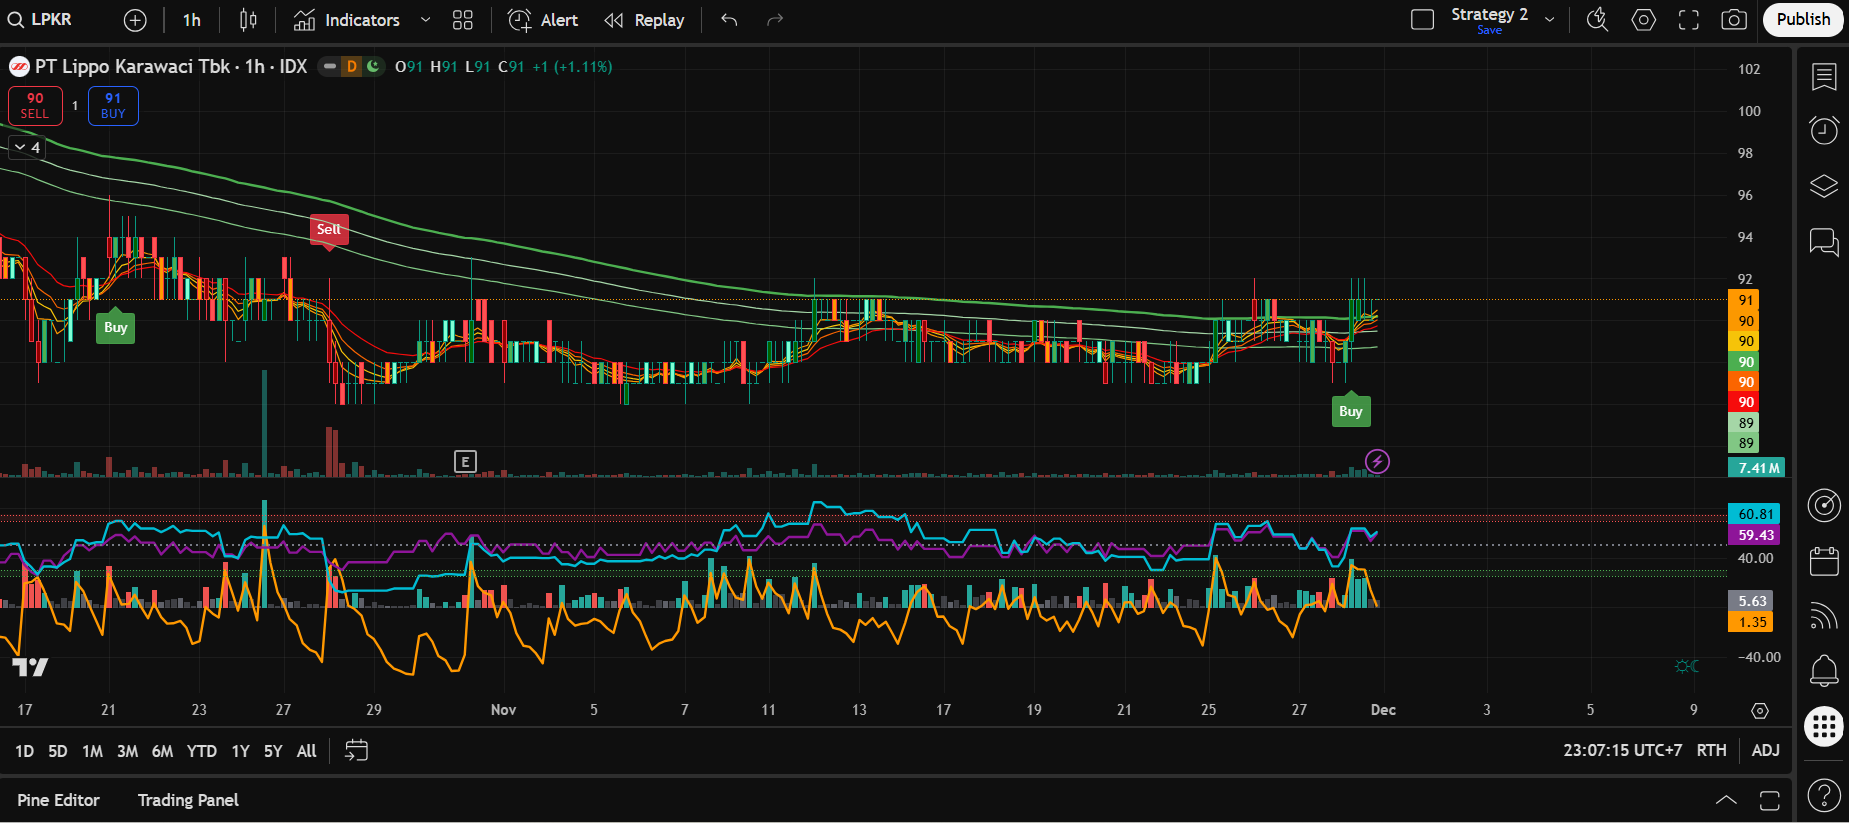The width and height of the screenshot is (1849, 823).
Task: Start bar Replay mode
Action: pyautogui.click(x=645, y=20)
